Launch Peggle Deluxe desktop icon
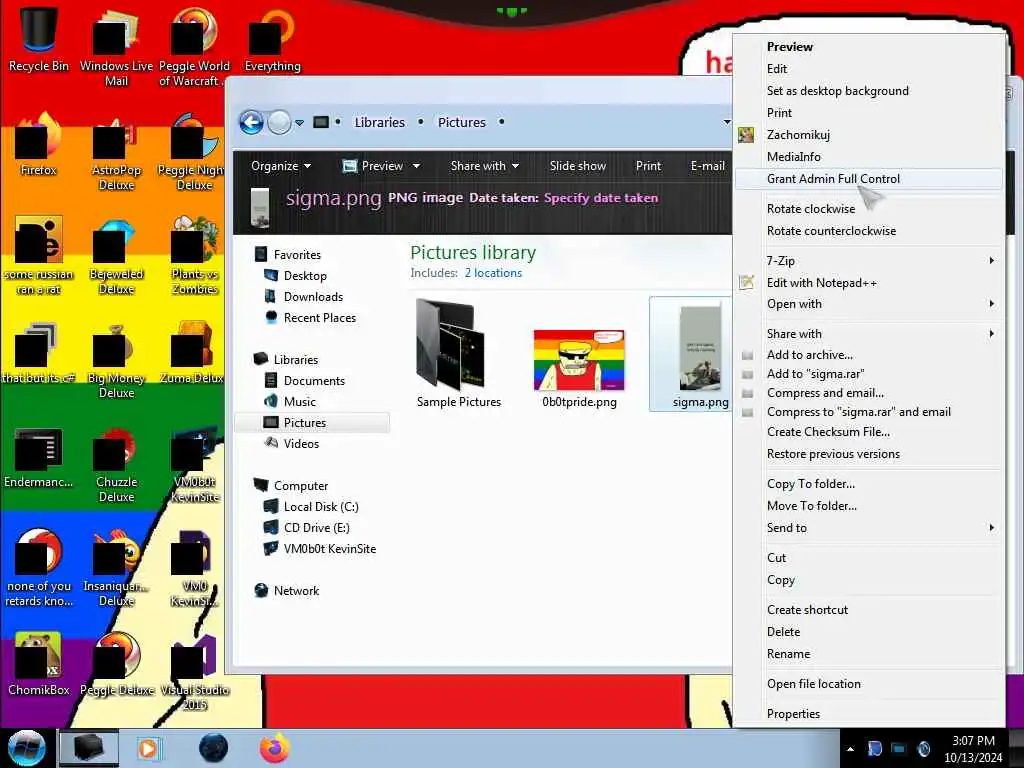Viewport: 1024px width, 768px height. click(x=116, y=664)
